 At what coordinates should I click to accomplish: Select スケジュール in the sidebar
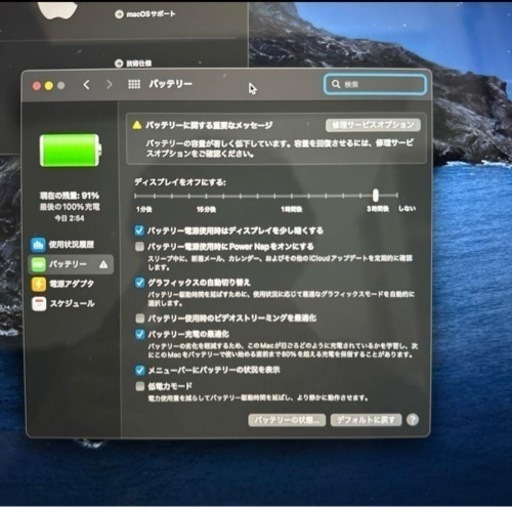tap(71, 304)
